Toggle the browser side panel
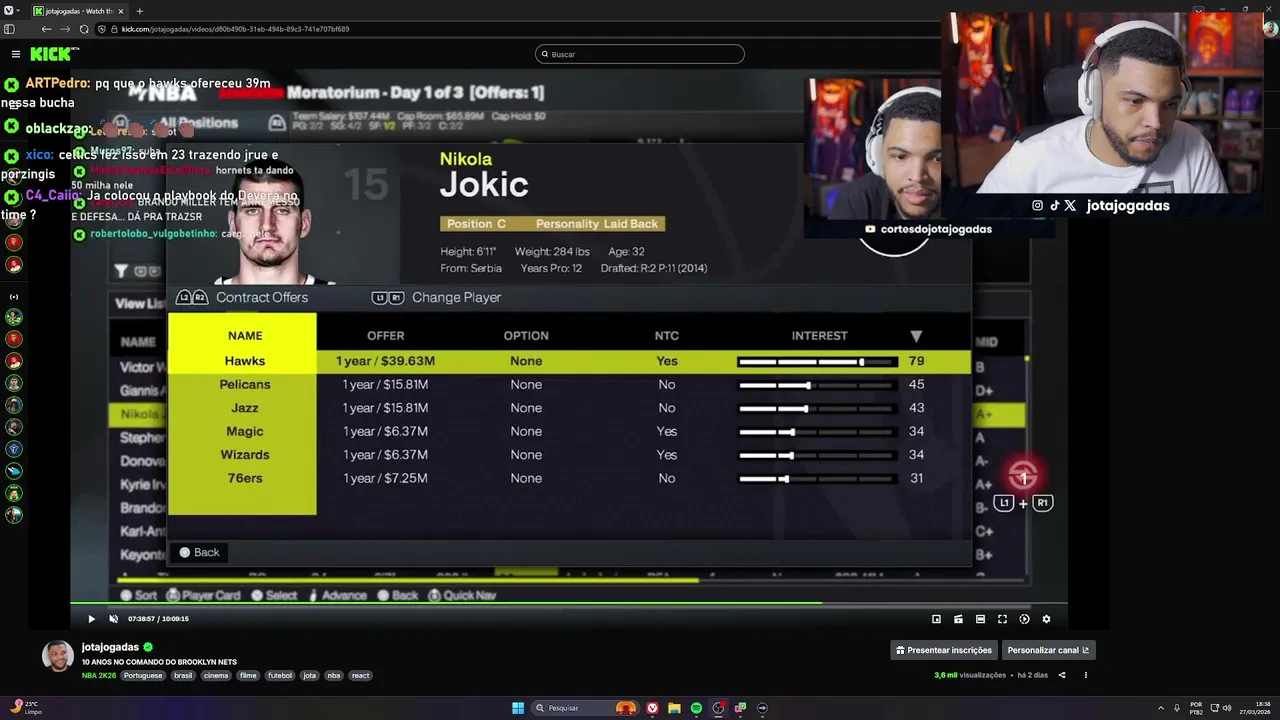The width and height of the screenshot is (1280, 720). 10,29
